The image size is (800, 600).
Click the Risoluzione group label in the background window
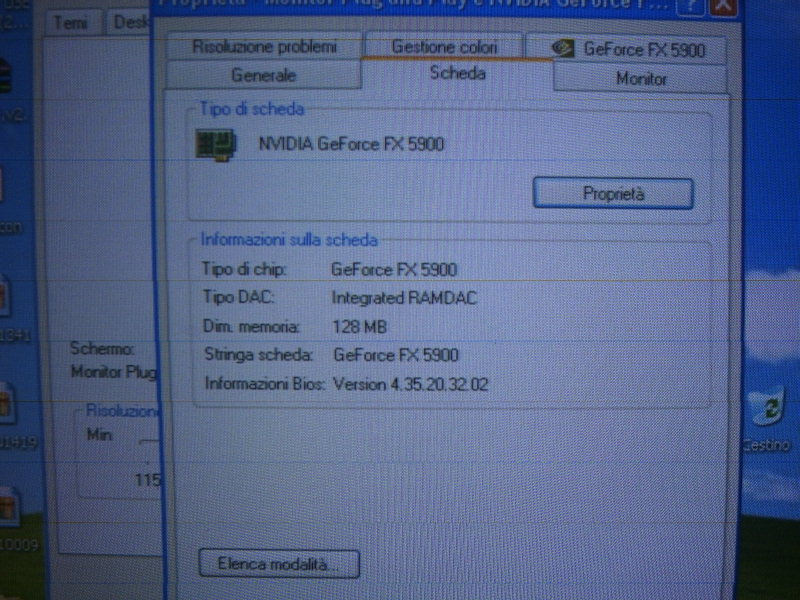[122, 411]
